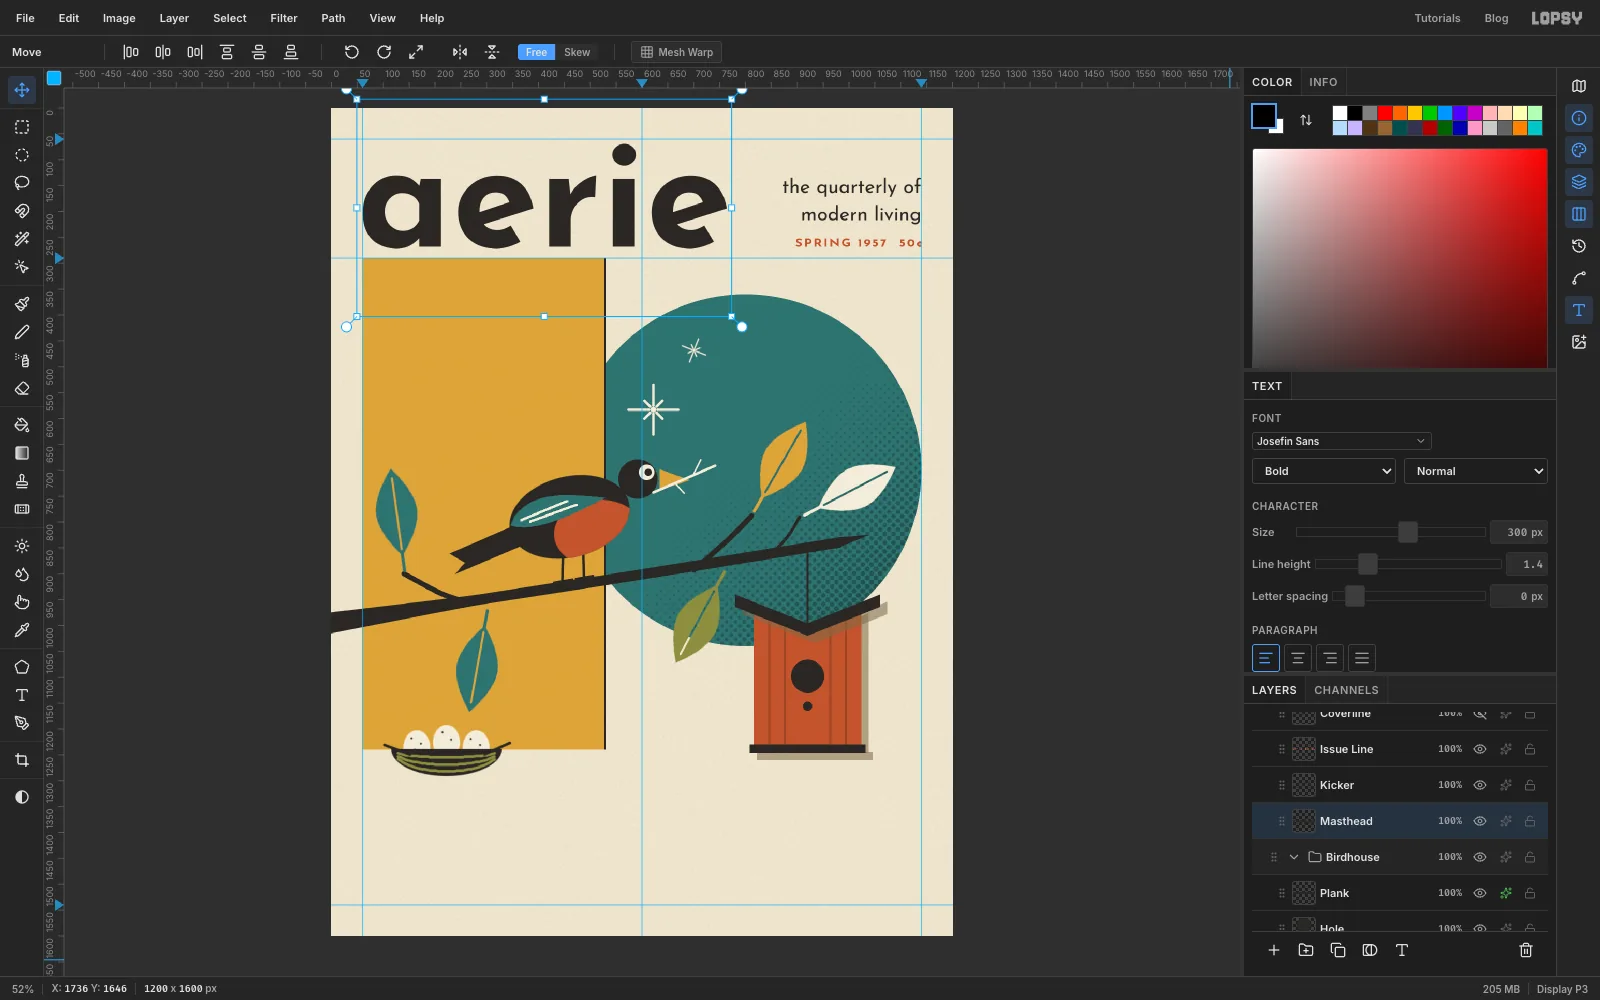Screen dimensions: 1600x1000
Task: Open the Bold font weight dropdown
Action: tap(1324, 471)
